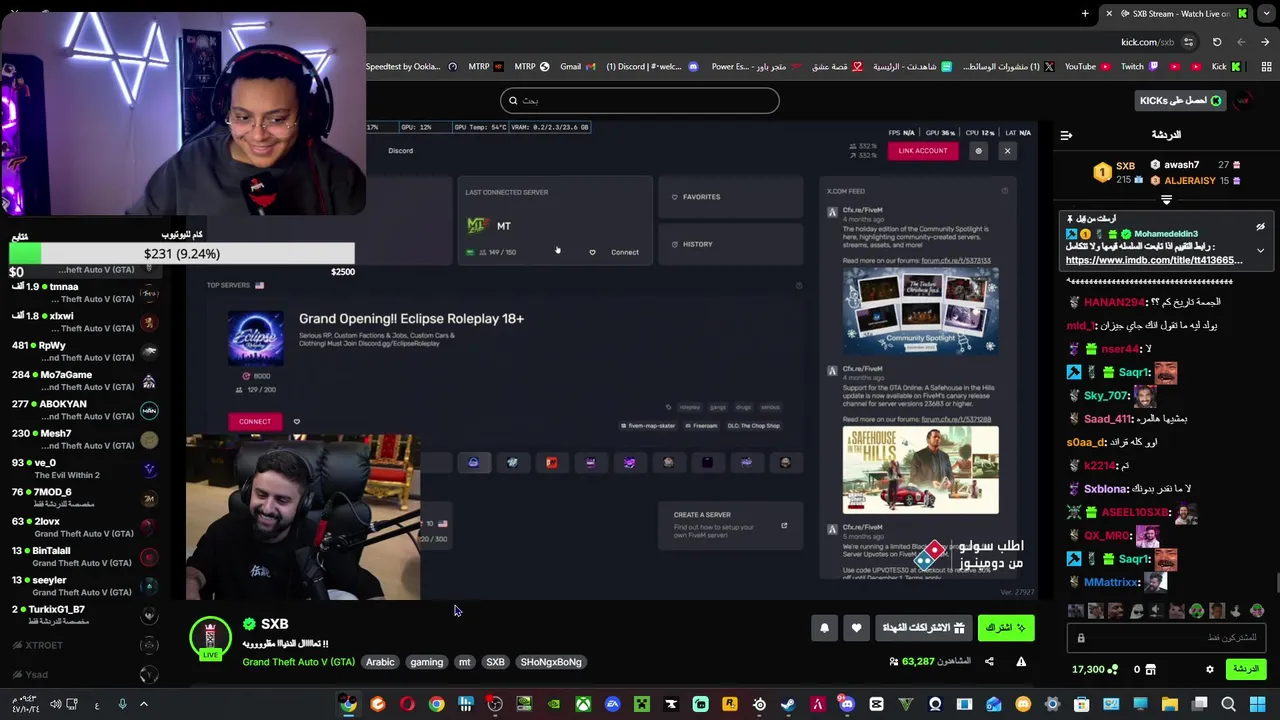
Task: Open Discord from the taskbar
Action: pos(847,704)
